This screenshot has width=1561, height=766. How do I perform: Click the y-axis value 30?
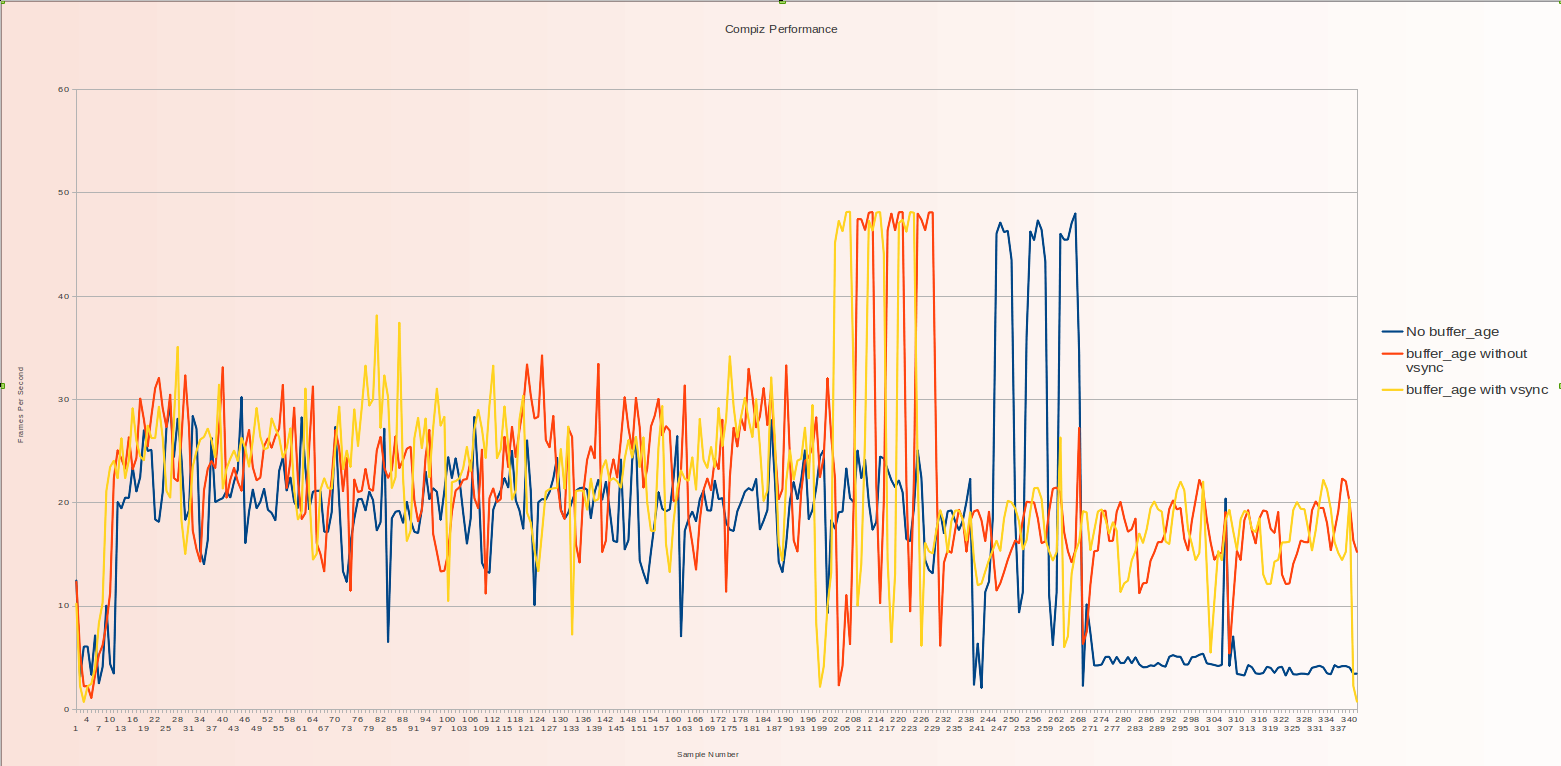(x=63, y=399)
